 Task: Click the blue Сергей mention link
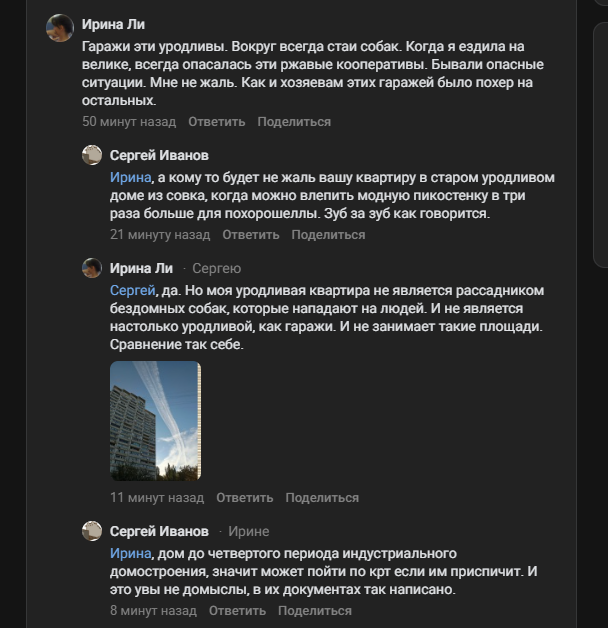tap(133, 290)
